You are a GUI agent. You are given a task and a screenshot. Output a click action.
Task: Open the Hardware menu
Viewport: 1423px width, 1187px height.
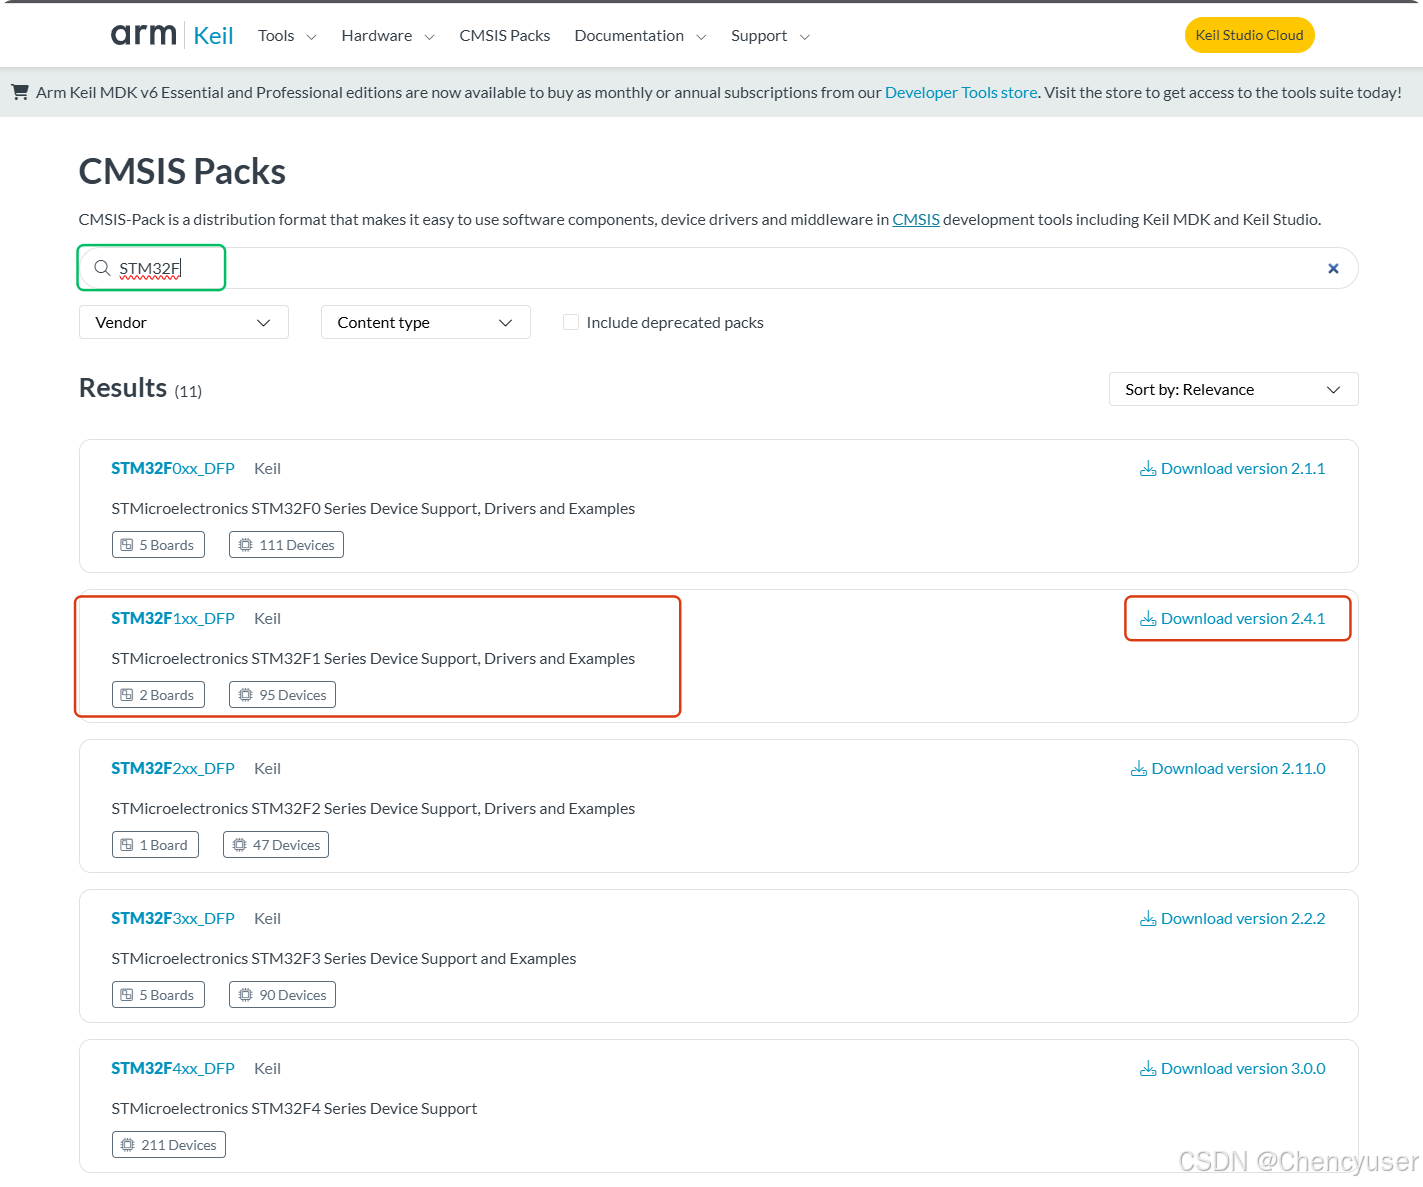[377, 35]
